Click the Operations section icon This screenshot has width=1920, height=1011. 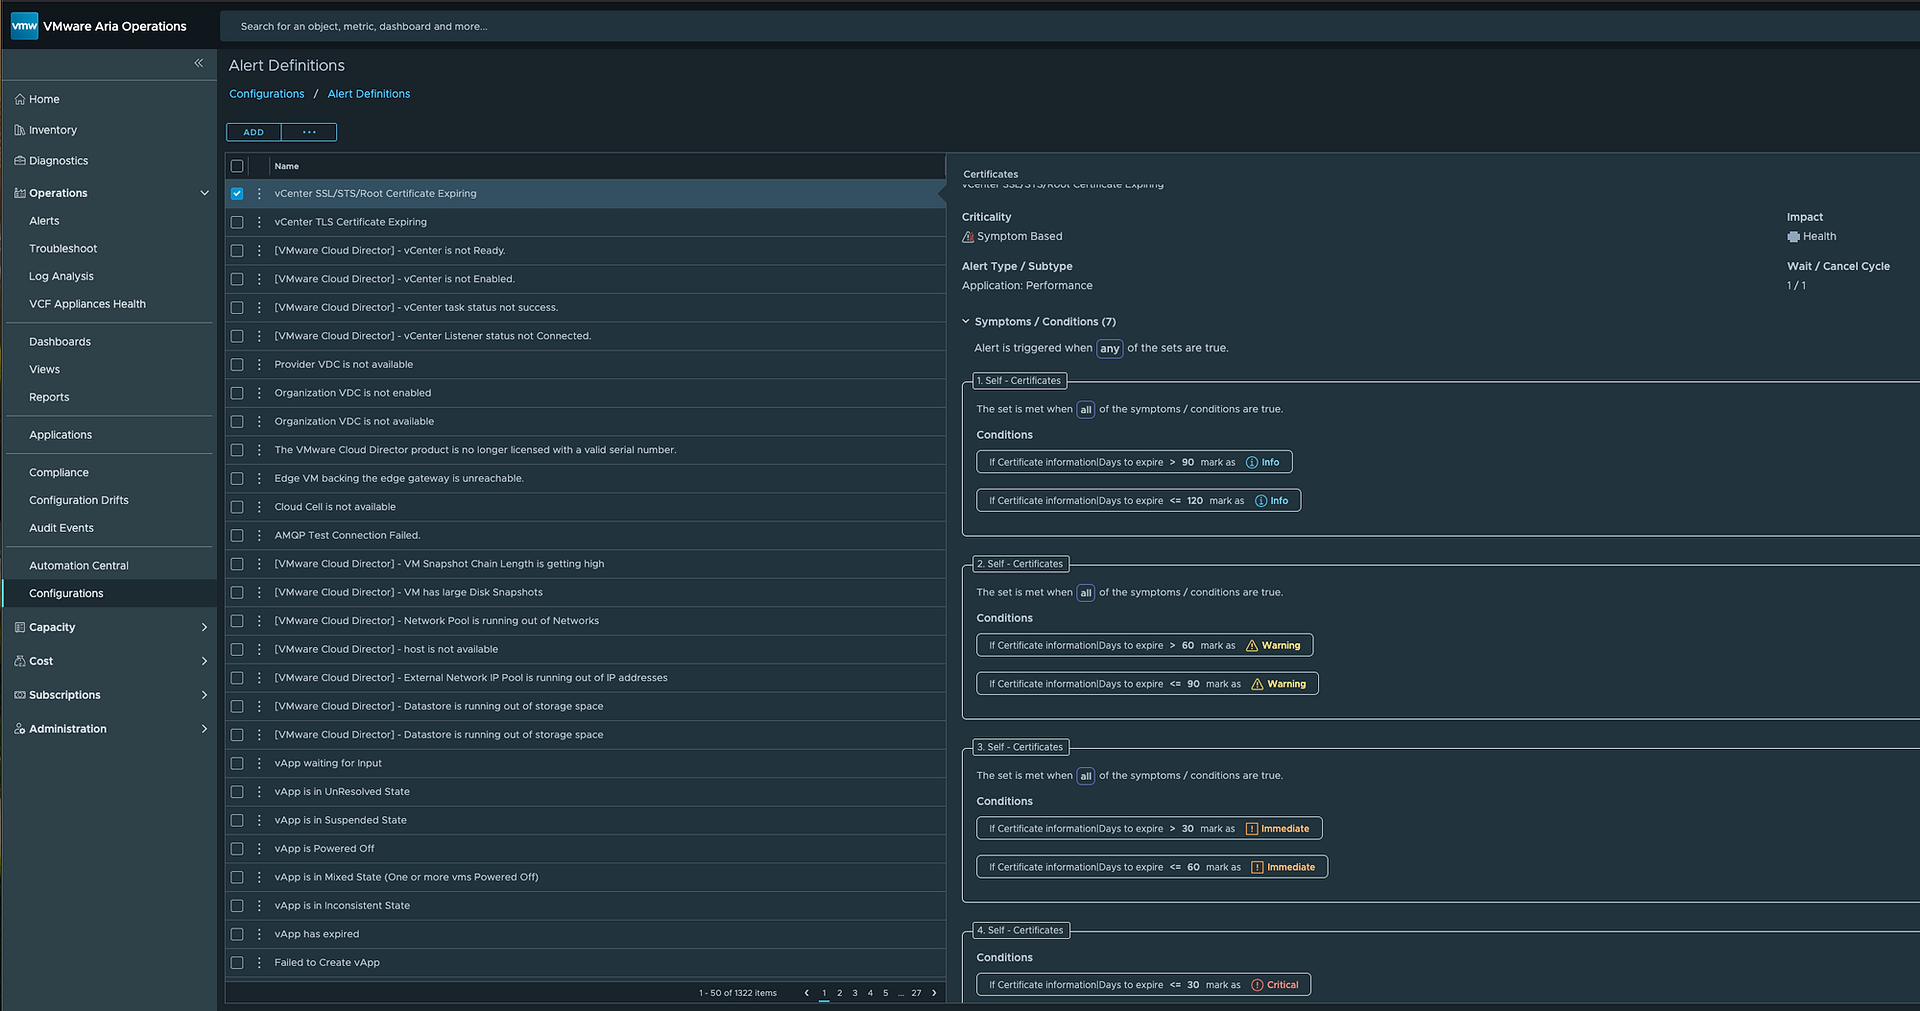click(x=20, y=193)
